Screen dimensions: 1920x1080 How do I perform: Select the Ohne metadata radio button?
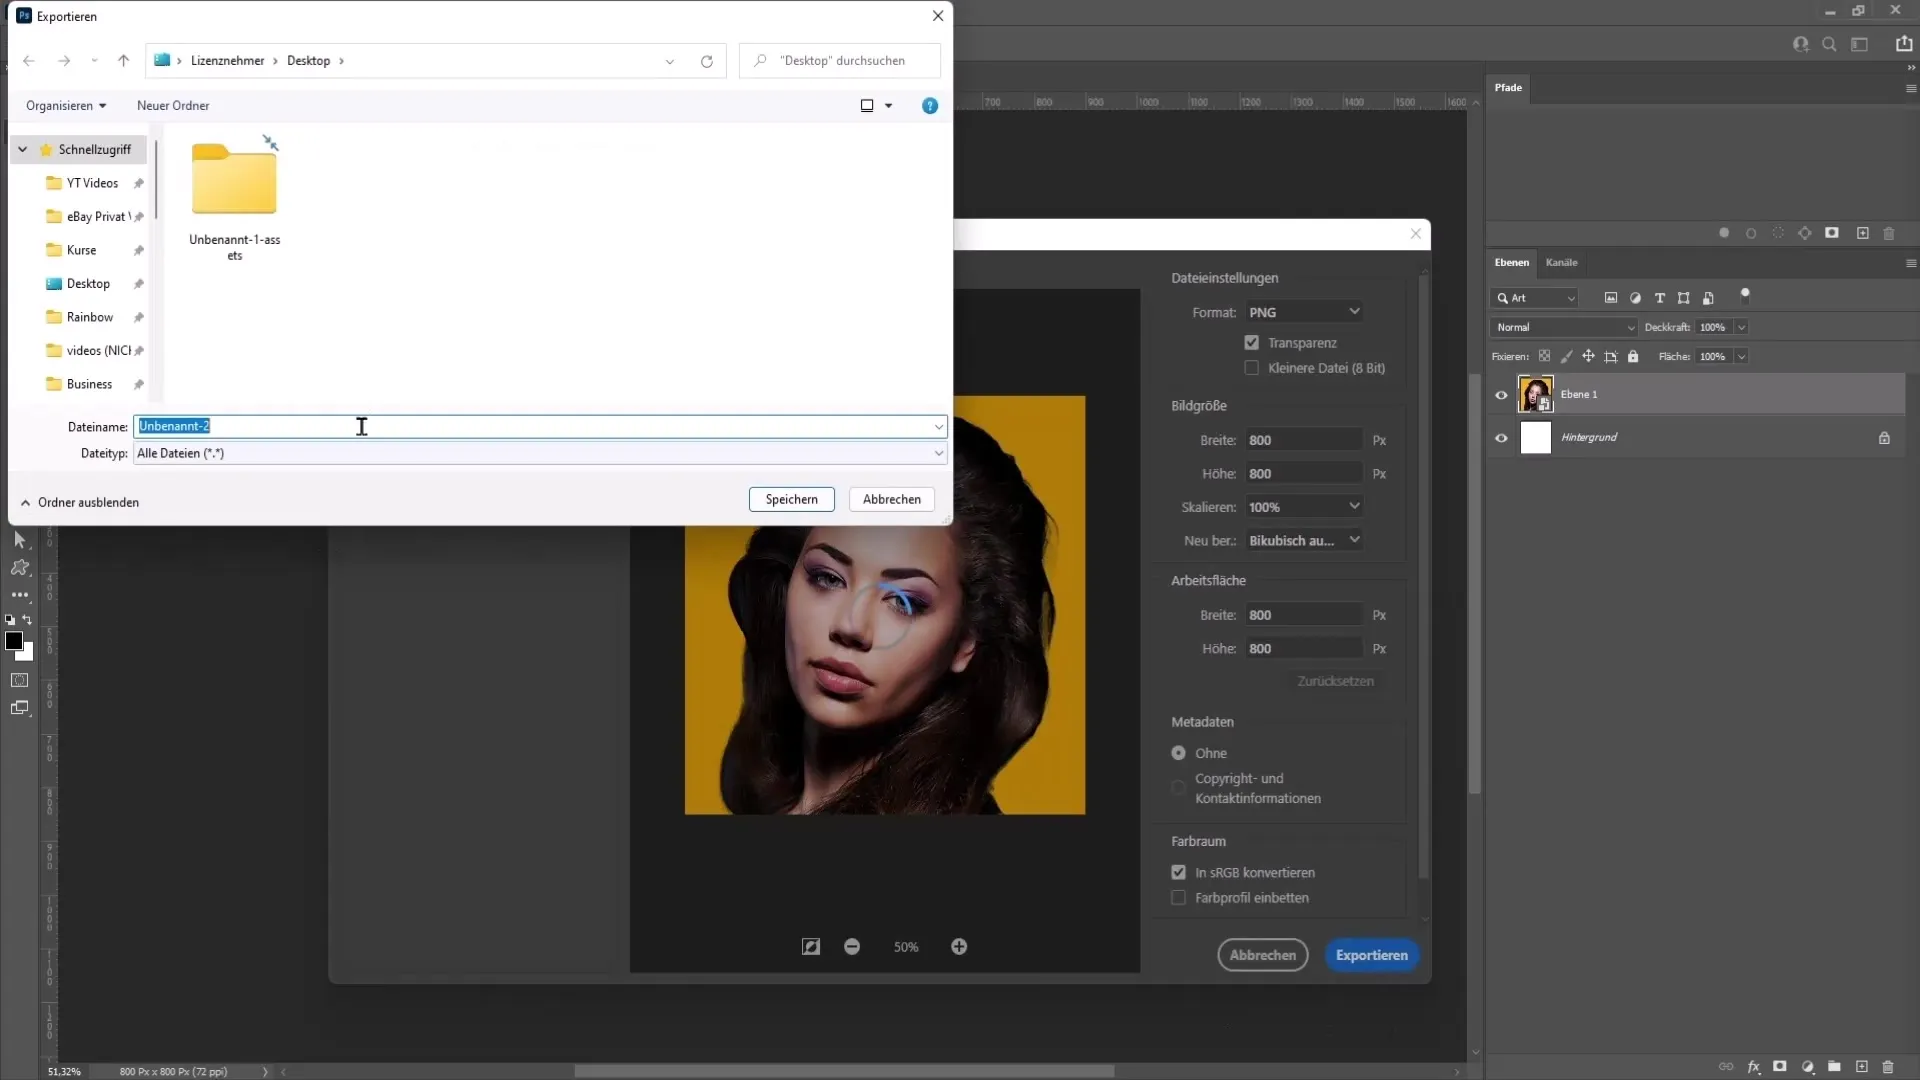point(1179,753)
